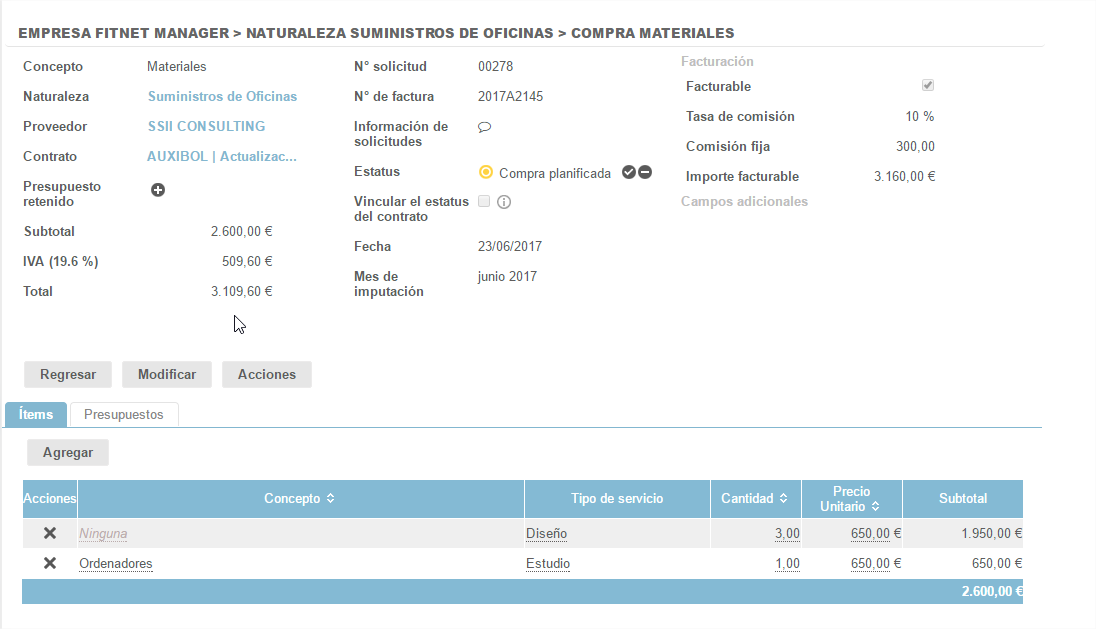The height and width of the screenshot is (629, 1096).
Task: Open the Información de solicitudes comment bubble
Action: point(484,128)
